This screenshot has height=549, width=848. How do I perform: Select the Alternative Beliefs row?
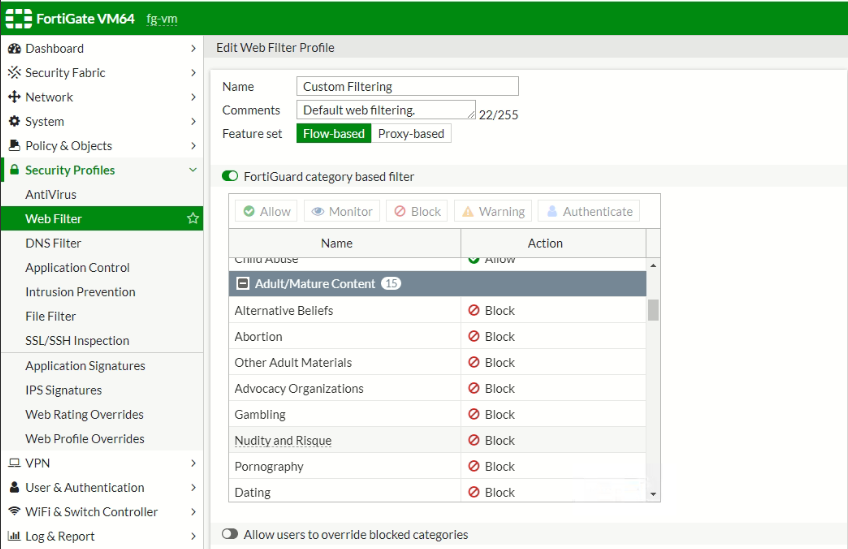(438, 310)
